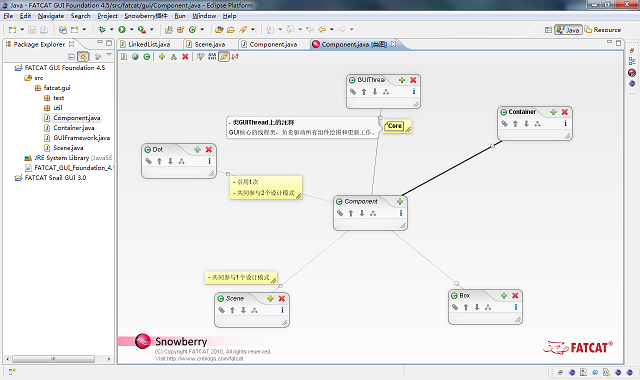Click the red X delete icon in diagram toolbar

coord(185,57)
